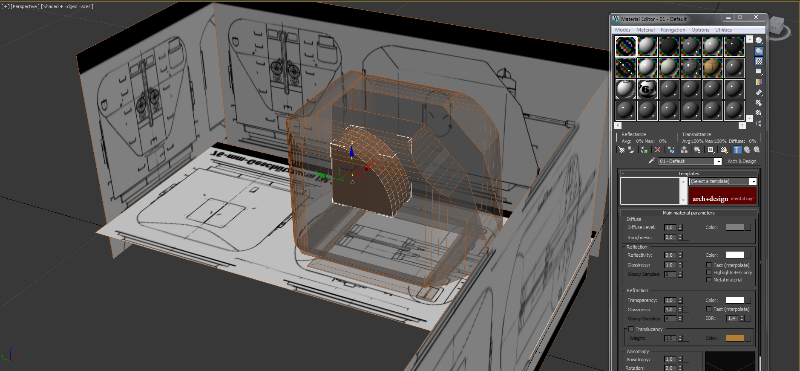The image size is (800, 371).
Task: Open the Utilities menu
Action: pos(724,30)
